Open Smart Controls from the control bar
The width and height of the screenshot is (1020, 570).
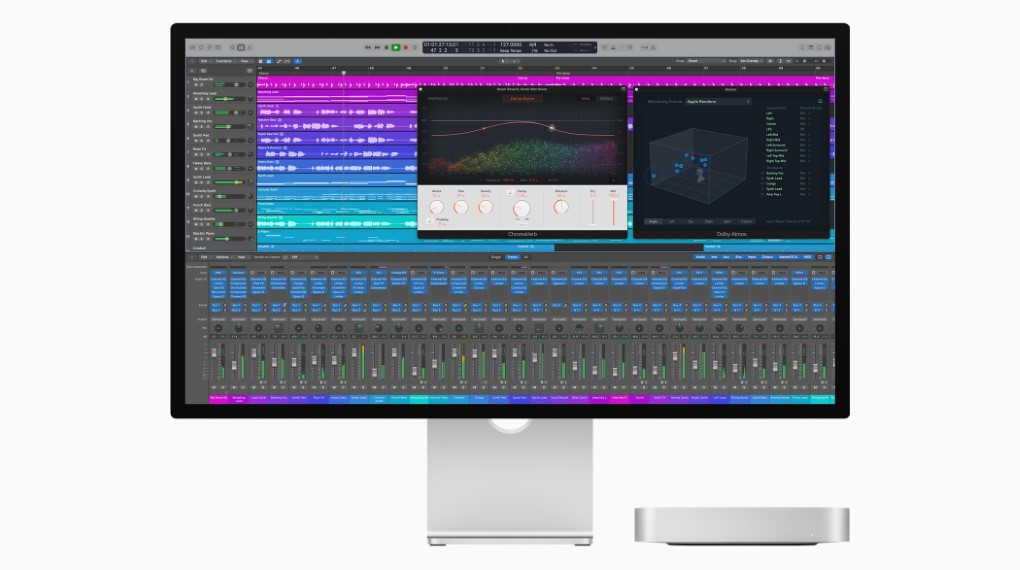tap(232, 48)
